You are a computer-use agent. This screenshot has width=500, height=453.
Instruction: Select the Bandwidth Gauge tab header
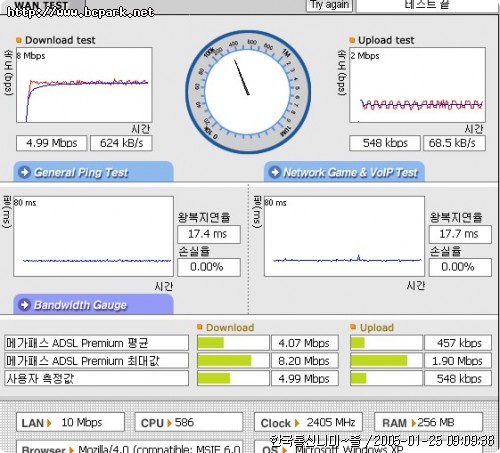tap(93, 304)
